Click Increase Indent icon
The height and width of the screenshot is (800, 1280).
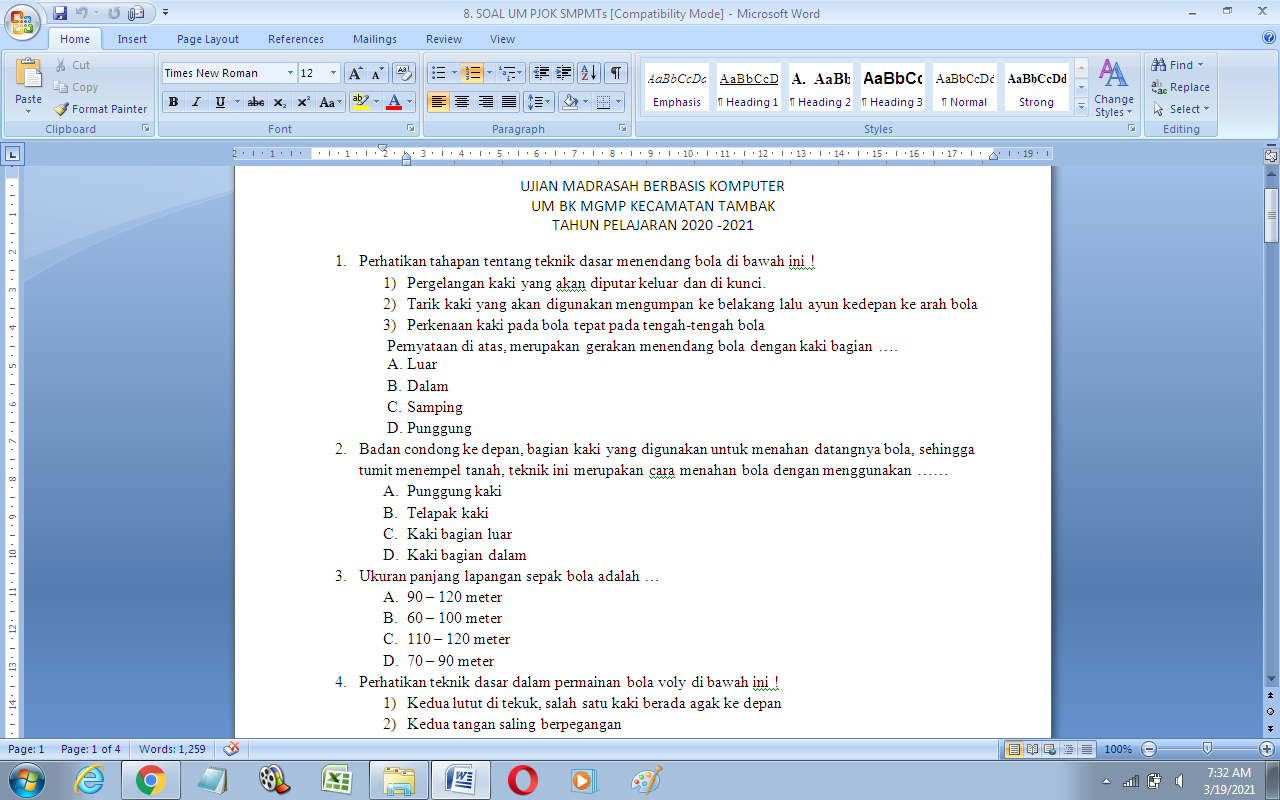click(563, 73)
